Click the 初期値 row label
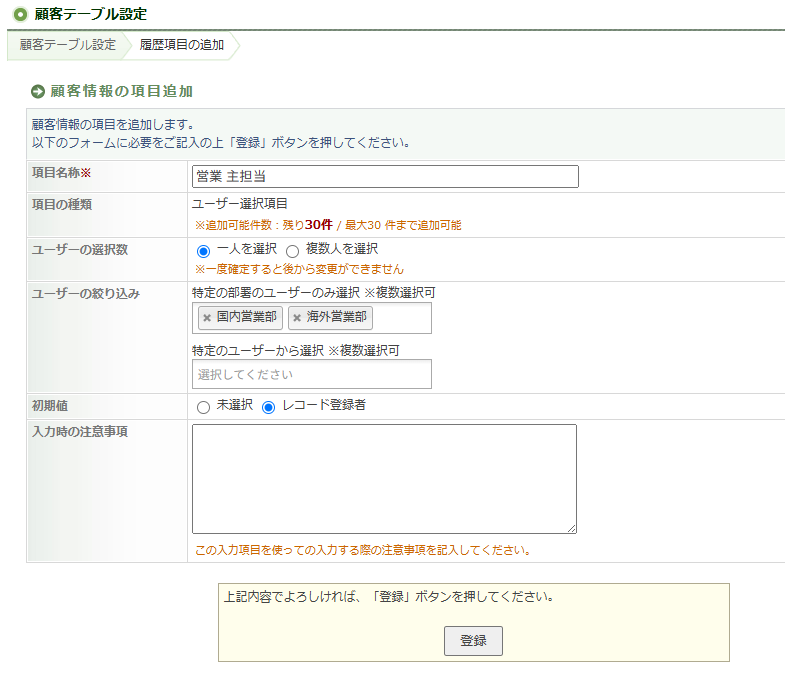785x678 pixels. 50,406
